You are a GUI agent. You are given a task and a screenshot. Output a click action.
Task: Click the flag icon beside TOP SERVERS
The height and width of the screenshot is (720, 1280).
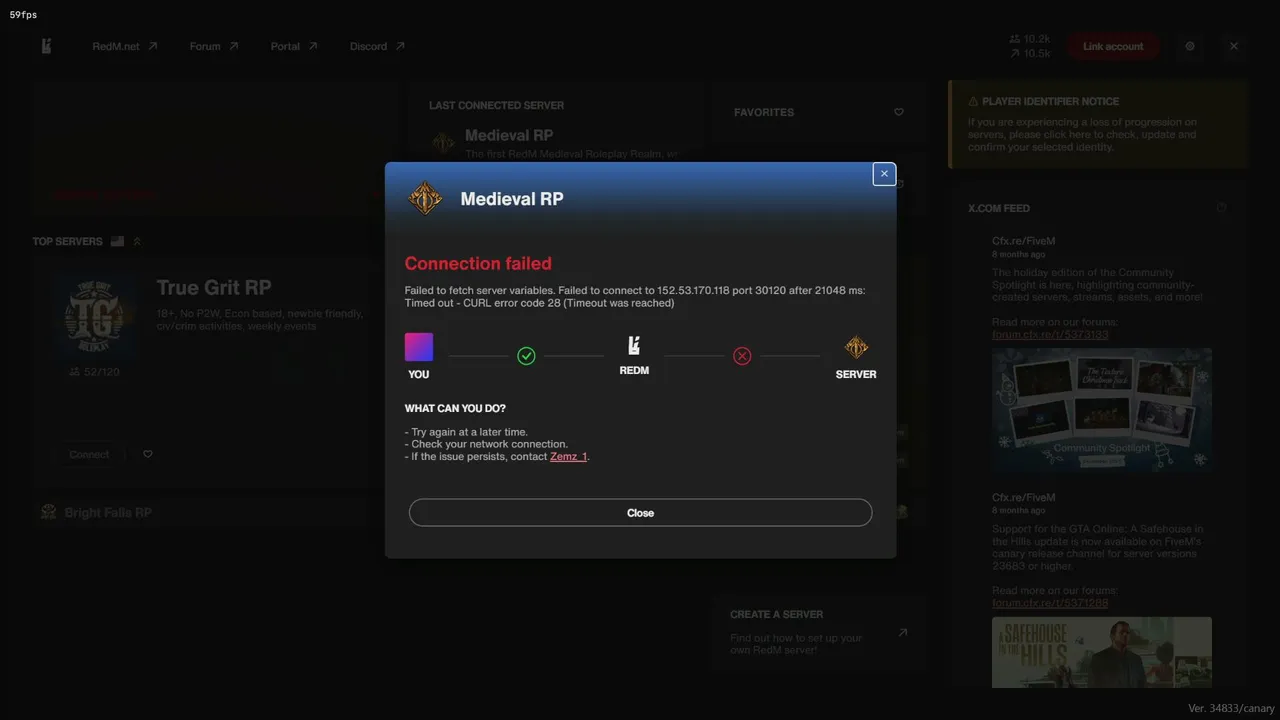click(118, 241)
